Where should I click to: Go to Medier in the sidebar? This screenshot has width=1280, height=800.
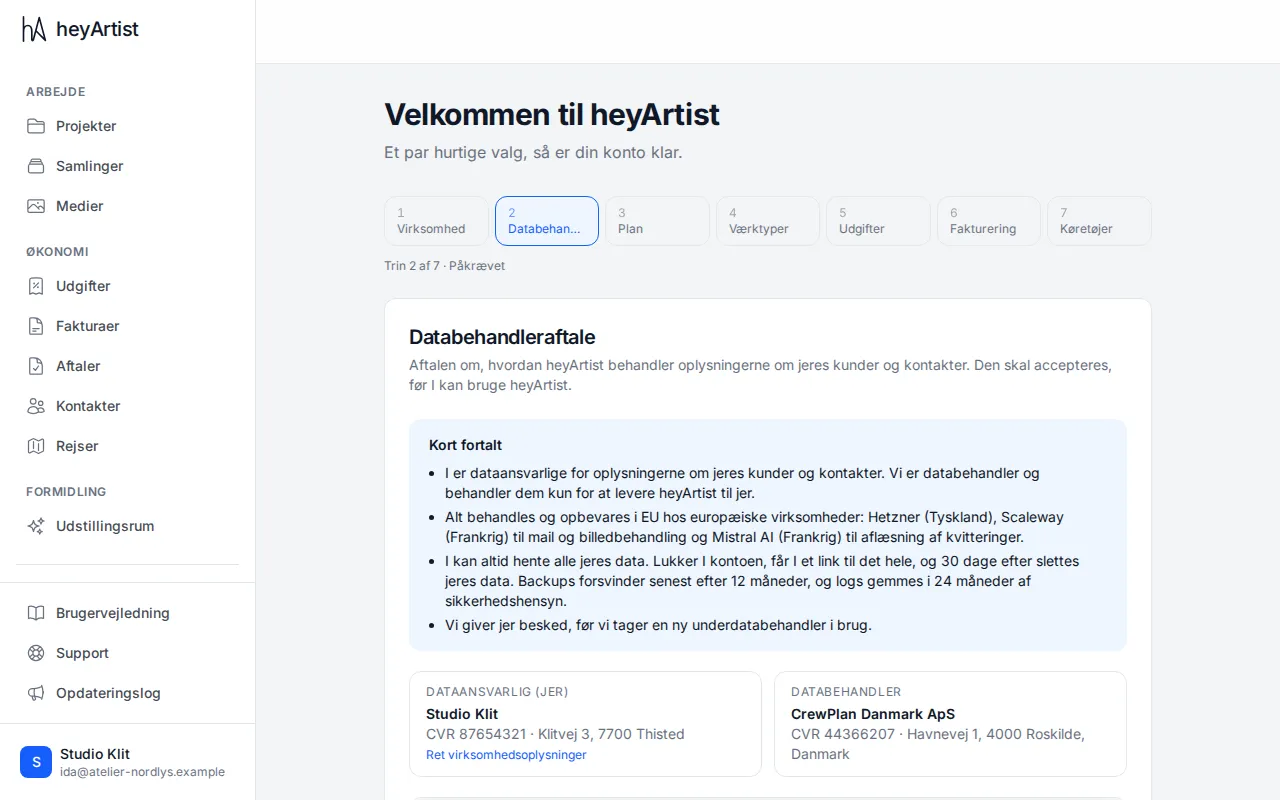point(128,206)
